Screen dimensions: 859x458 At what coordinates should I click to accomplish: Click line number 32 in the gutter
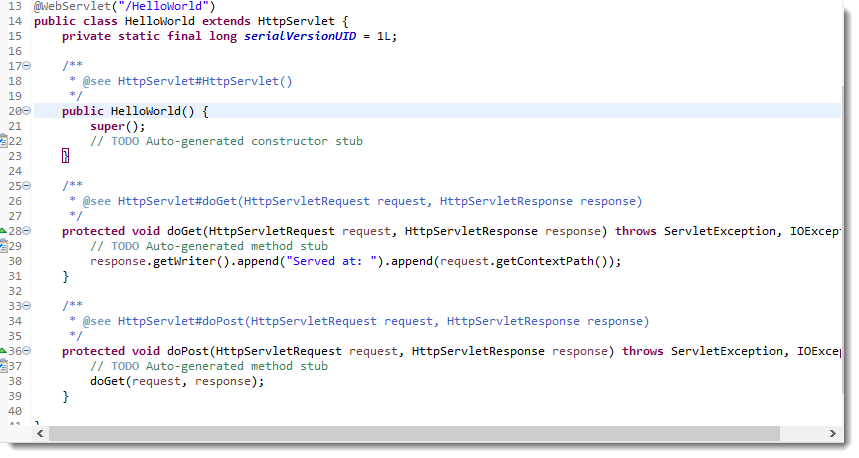click(15, 291)
